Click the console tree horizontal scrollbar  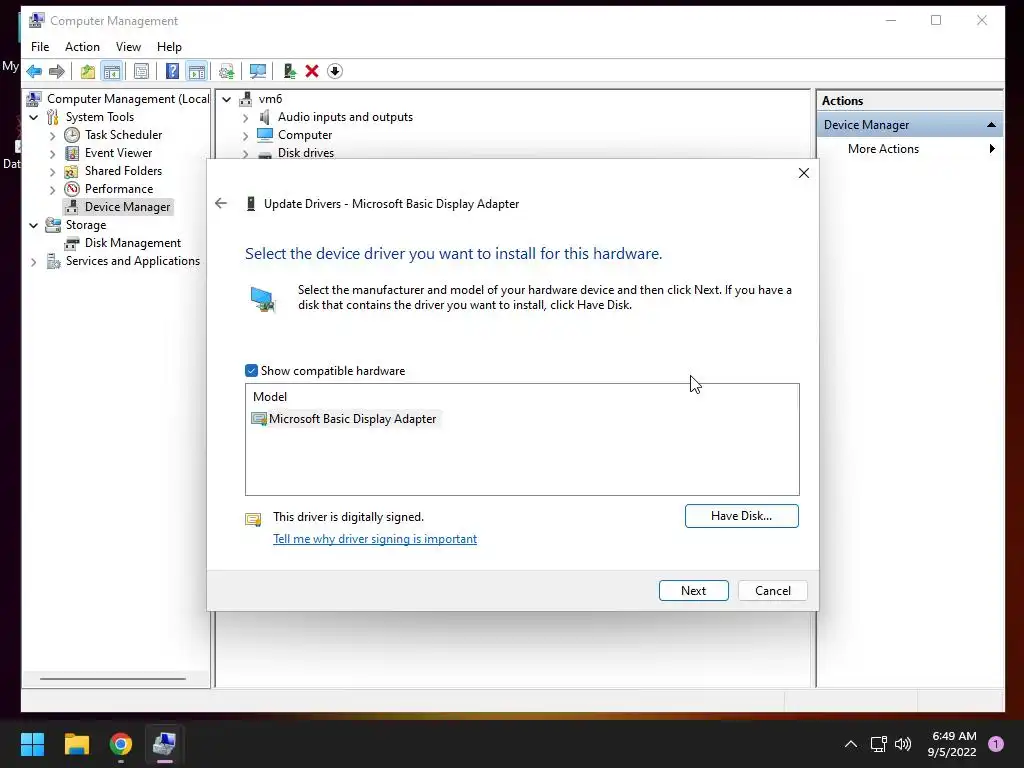pos(112,679)
